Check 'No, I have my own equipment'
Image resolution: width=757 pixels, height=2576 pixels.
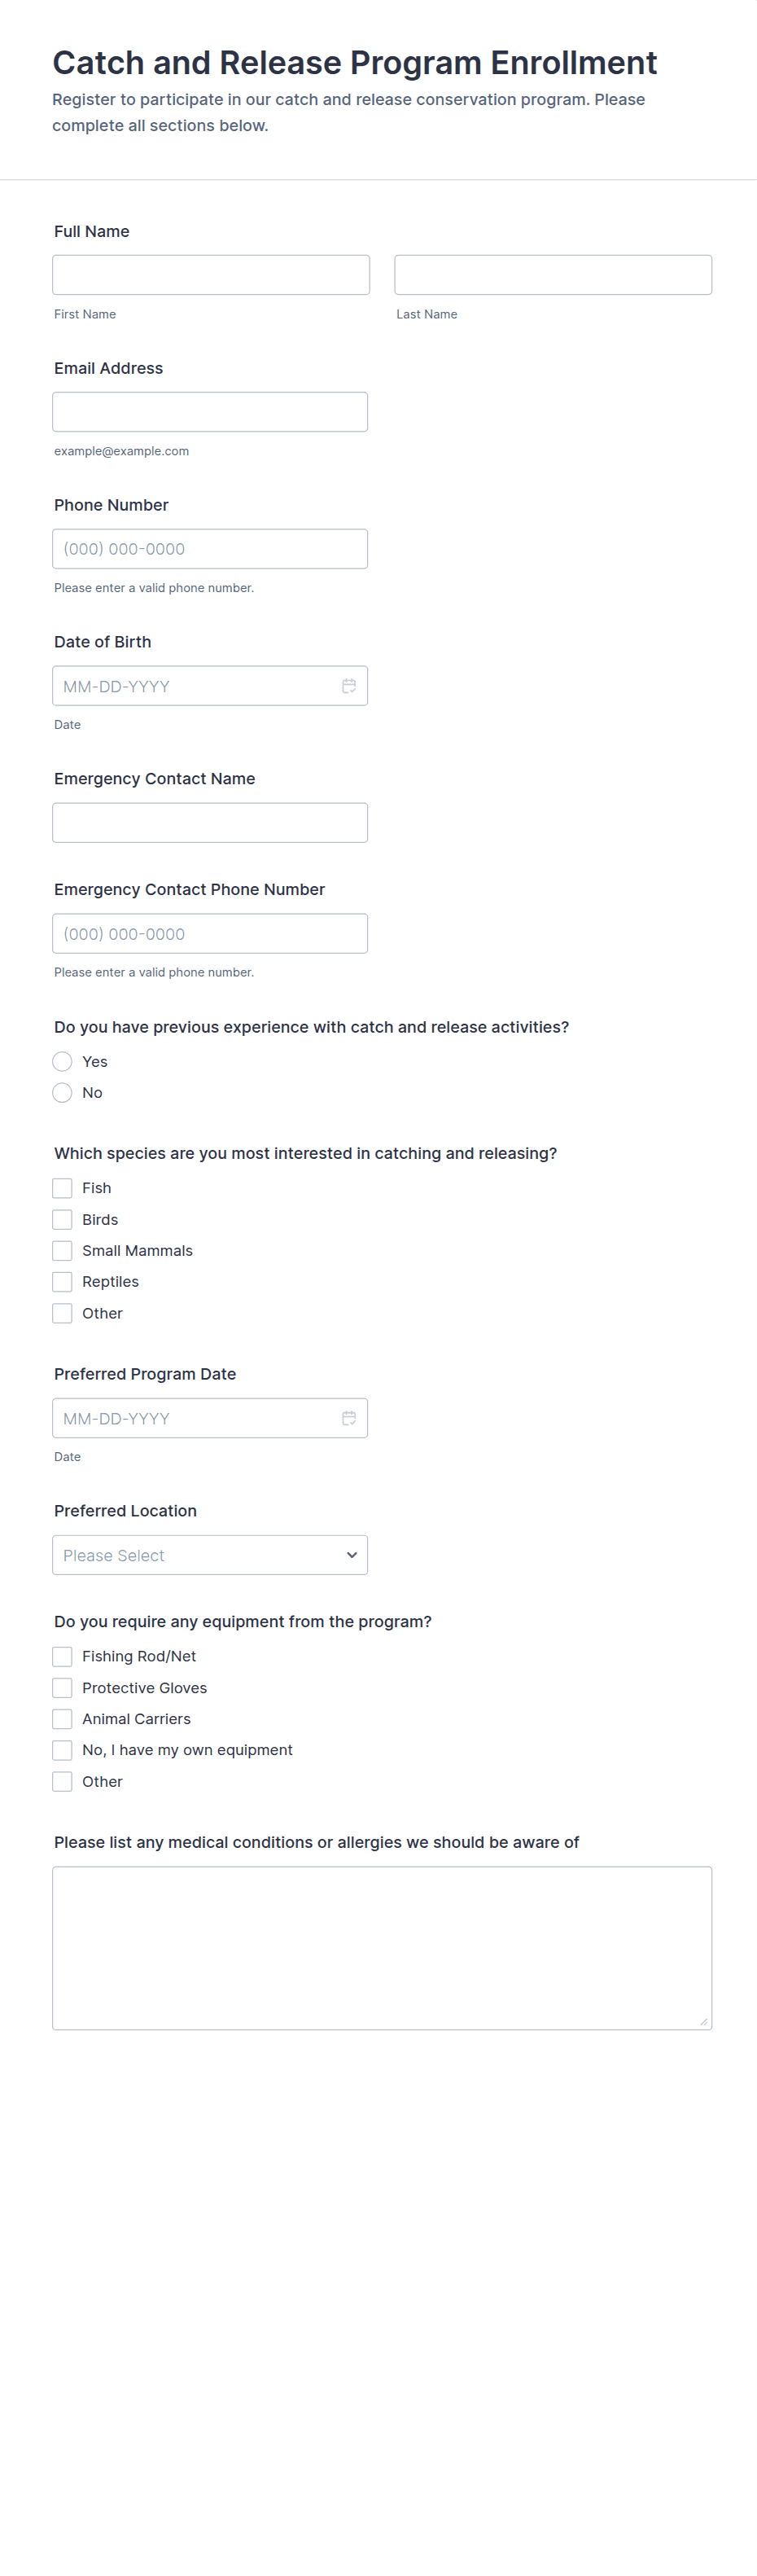(x=62, y=1750)
